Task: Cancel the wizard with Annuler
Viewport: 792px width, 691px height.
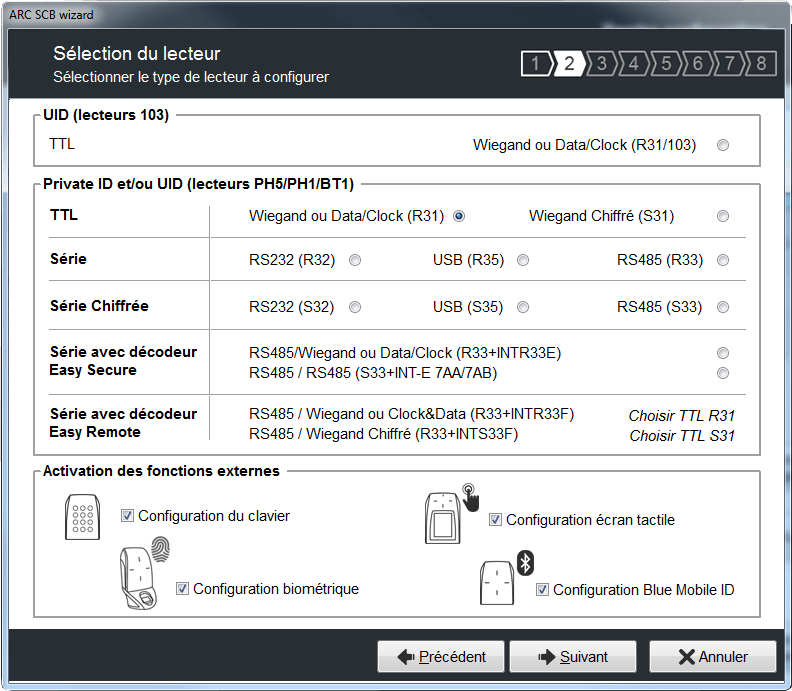Action: pyautogui.click(x=713, y=657)
